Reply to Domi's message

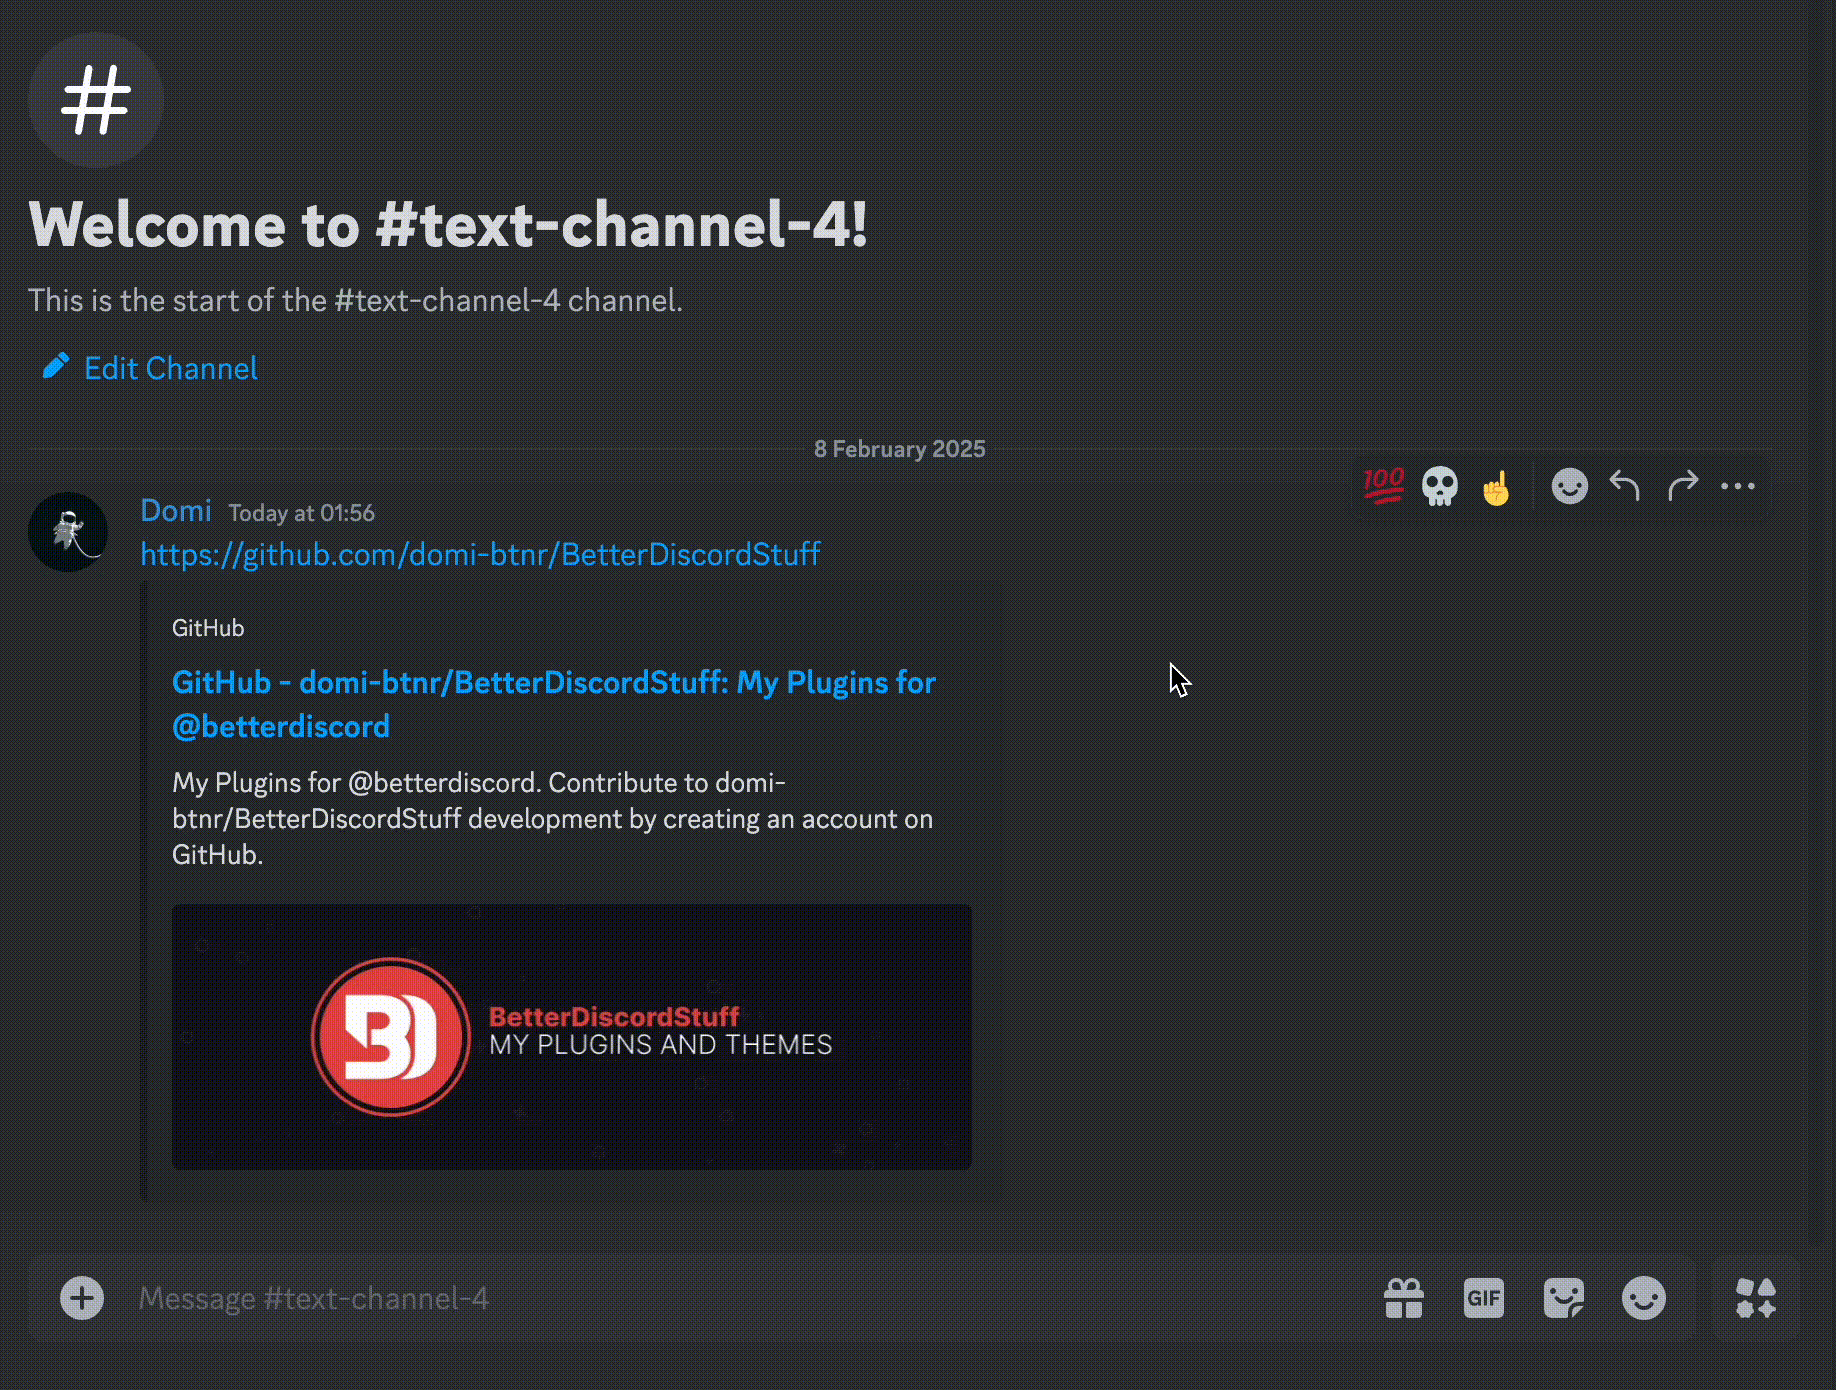[1625, 486]
